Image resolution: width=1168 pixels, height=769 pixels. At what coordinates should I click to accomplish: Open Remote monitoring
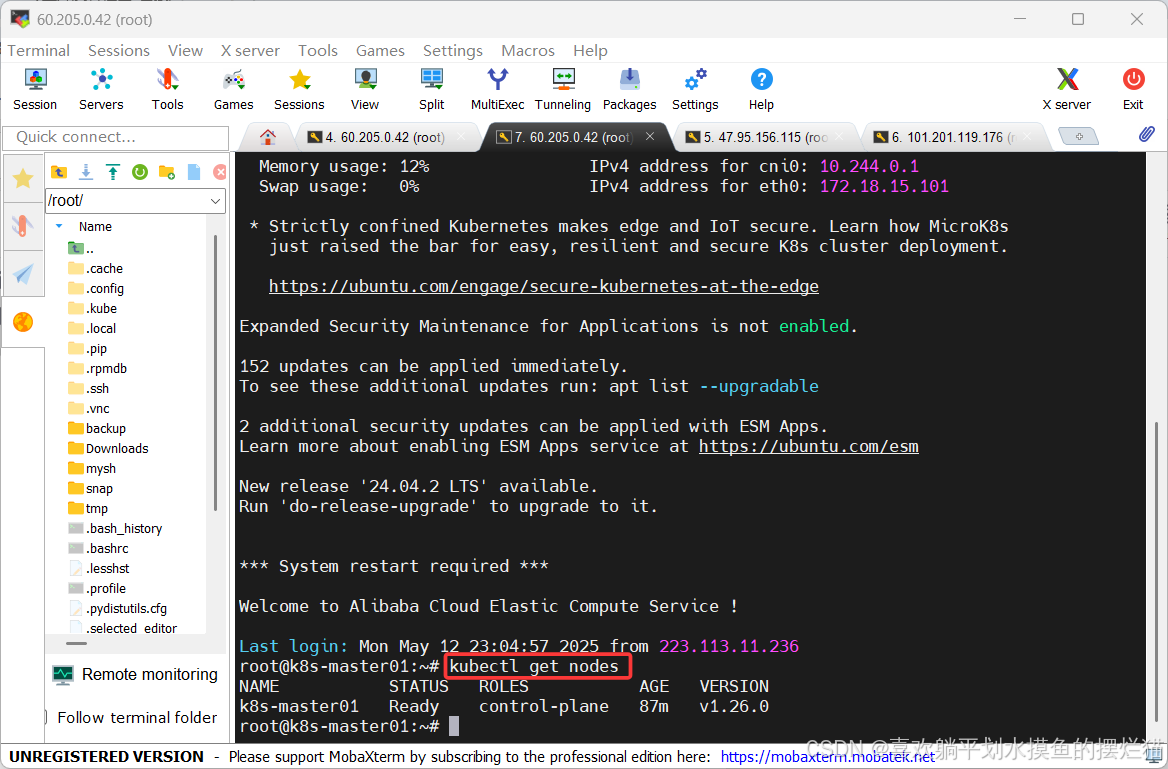click(136, 674)
